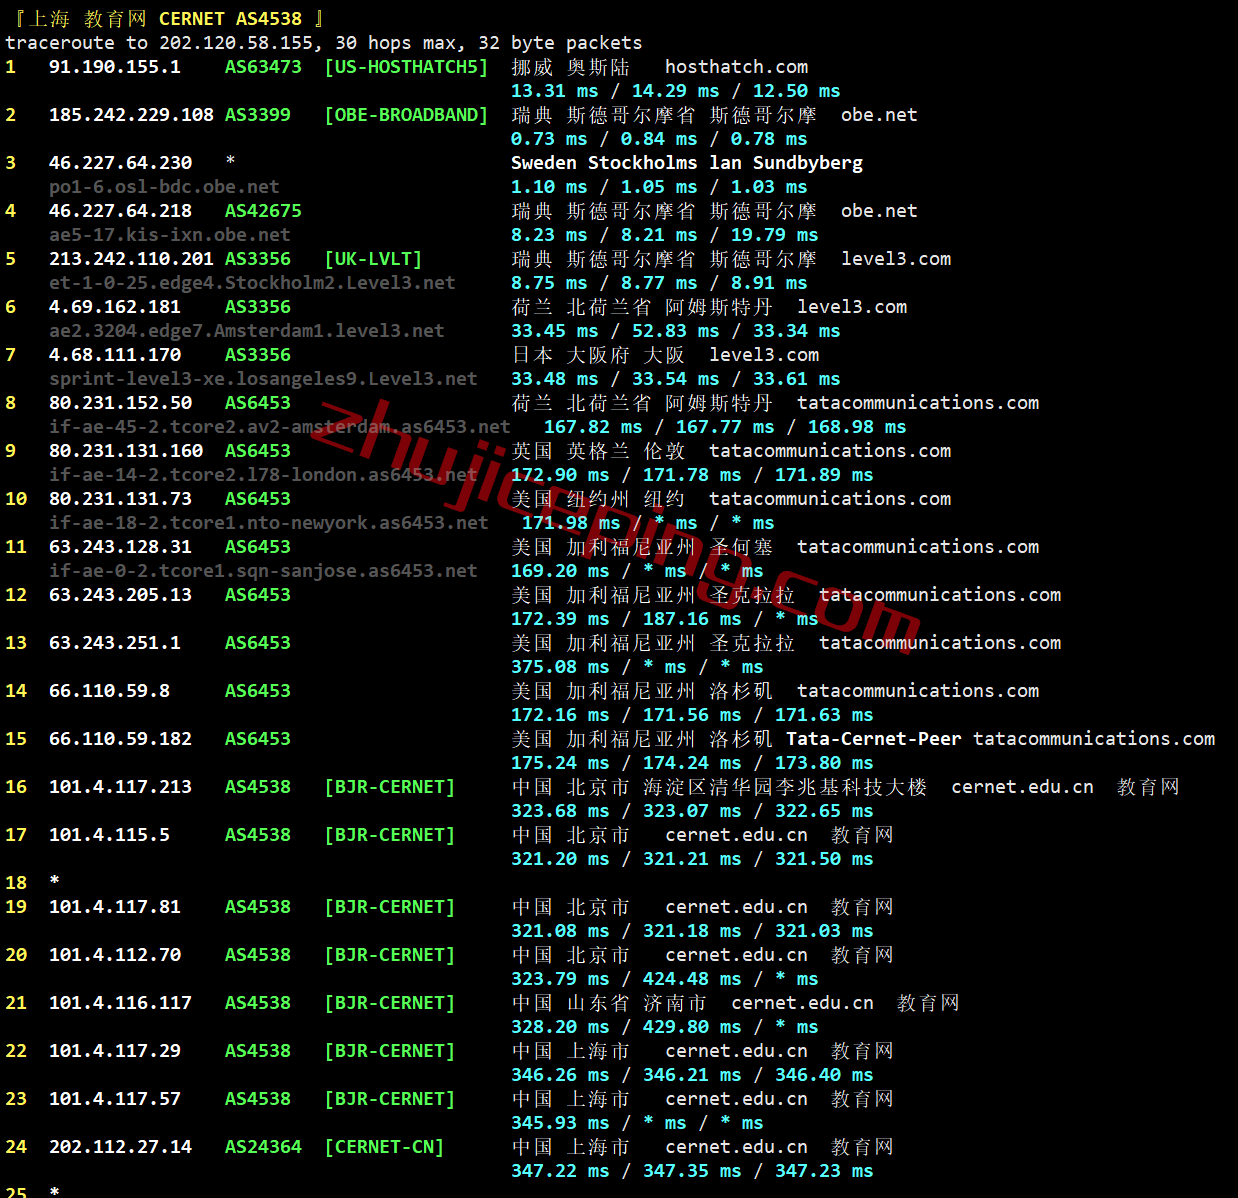Click hop 20 IP address 101.4.112.70

115,955
